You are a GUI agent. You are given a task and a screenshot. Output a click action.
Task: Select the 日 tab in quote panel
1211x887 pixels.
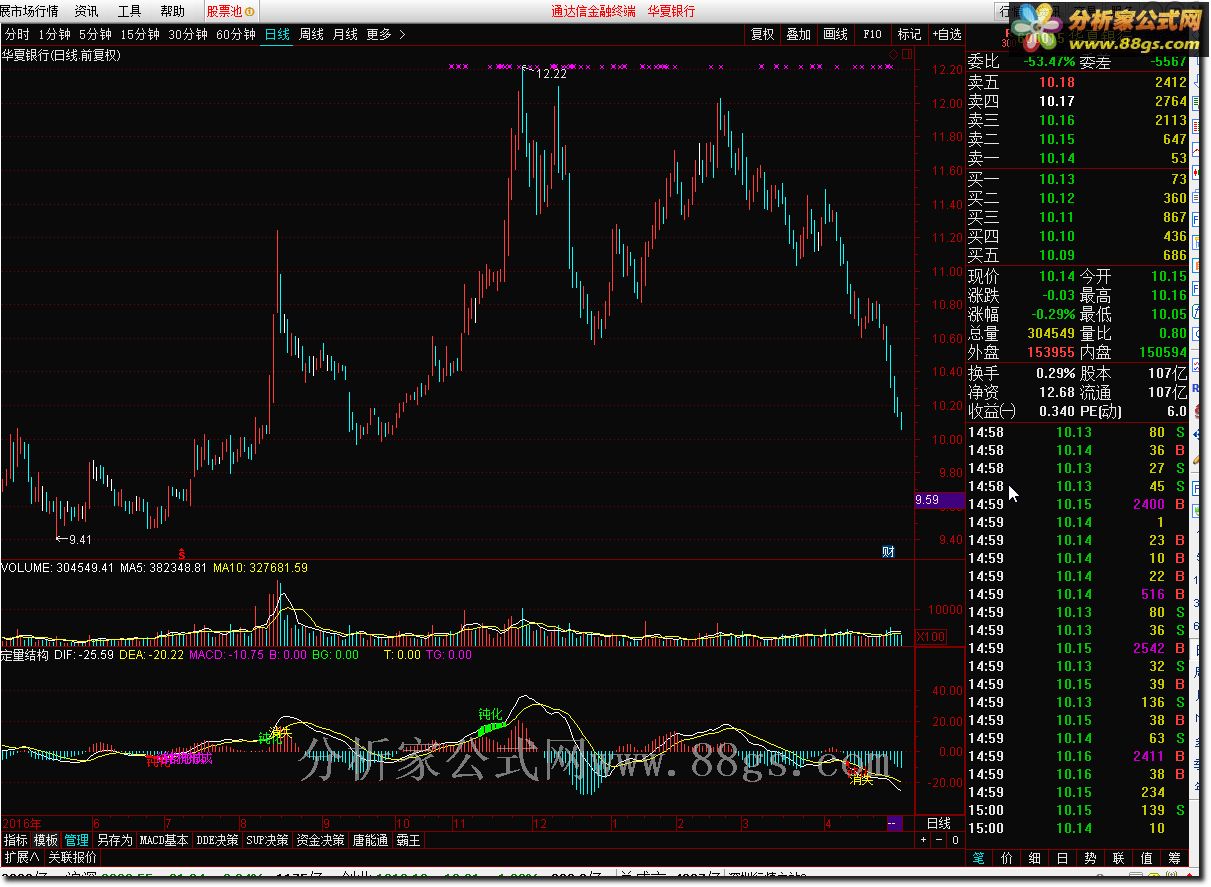point(1062,858)
